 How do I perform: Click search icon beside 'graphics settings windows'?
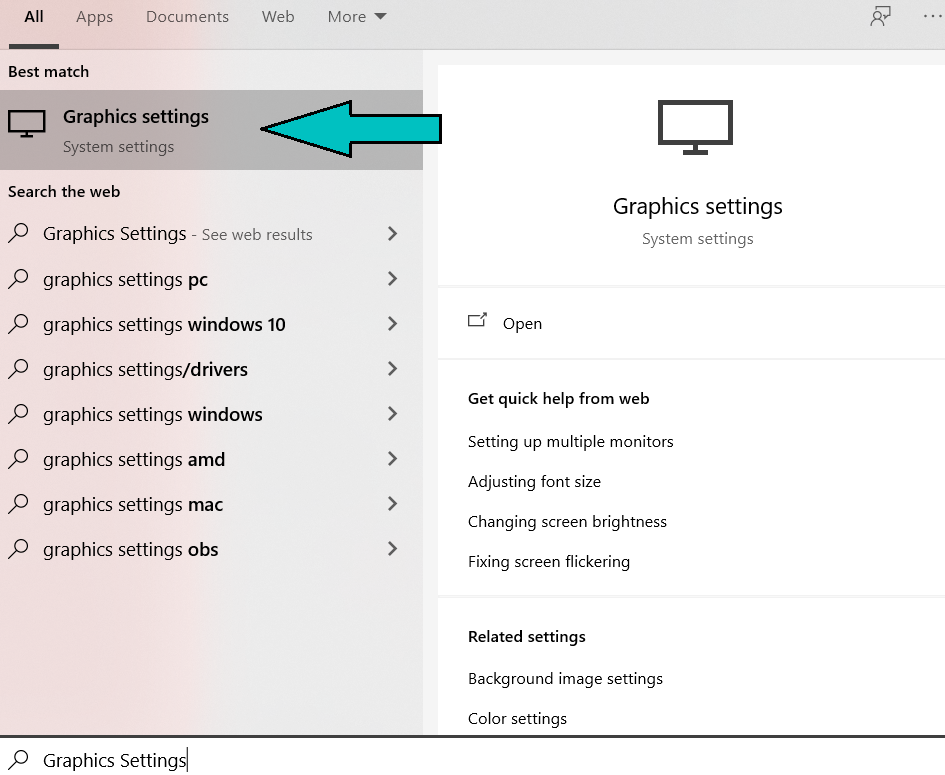pos(19,414)
